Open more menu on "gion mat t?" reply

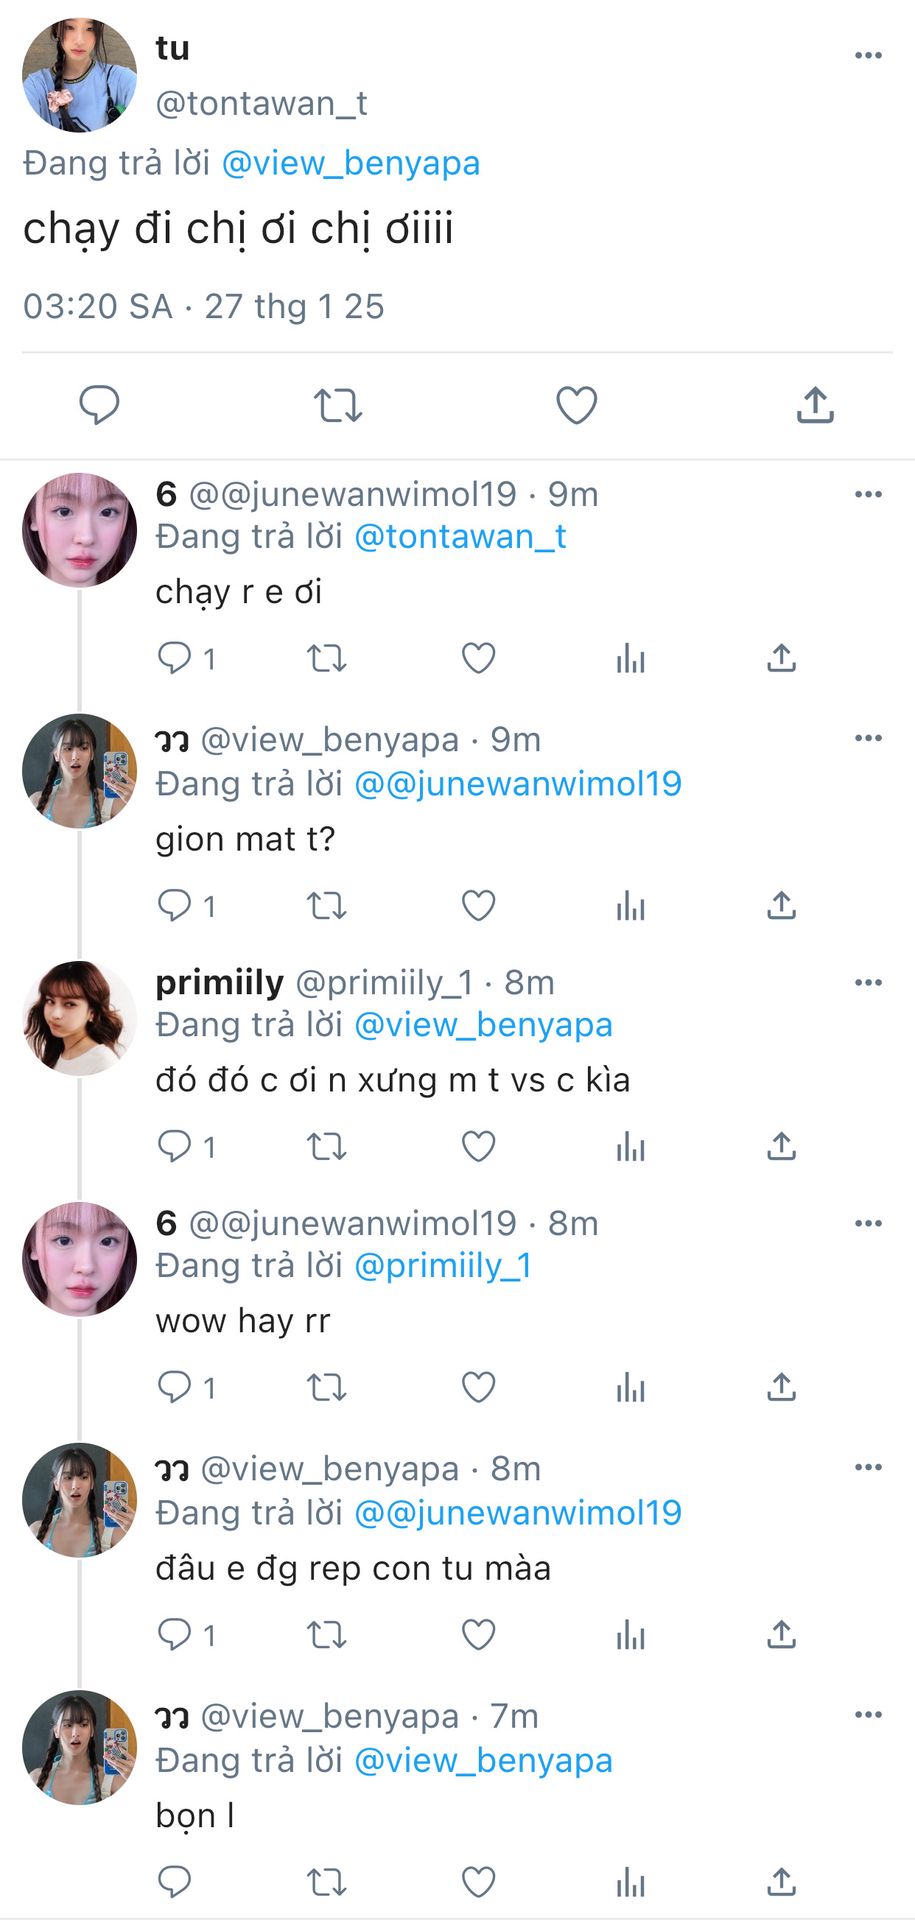[x=868, y=738]
